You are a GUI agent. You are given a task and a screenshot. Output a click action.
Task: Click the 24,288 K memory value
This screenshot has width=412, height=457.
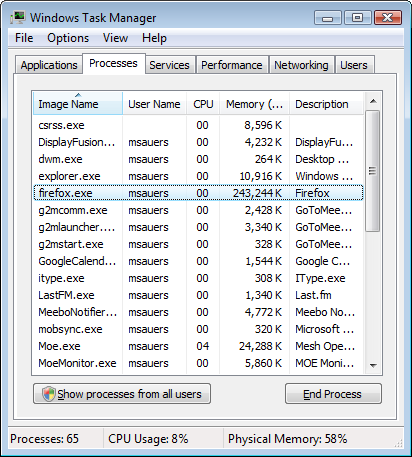(x=260, y=346)
